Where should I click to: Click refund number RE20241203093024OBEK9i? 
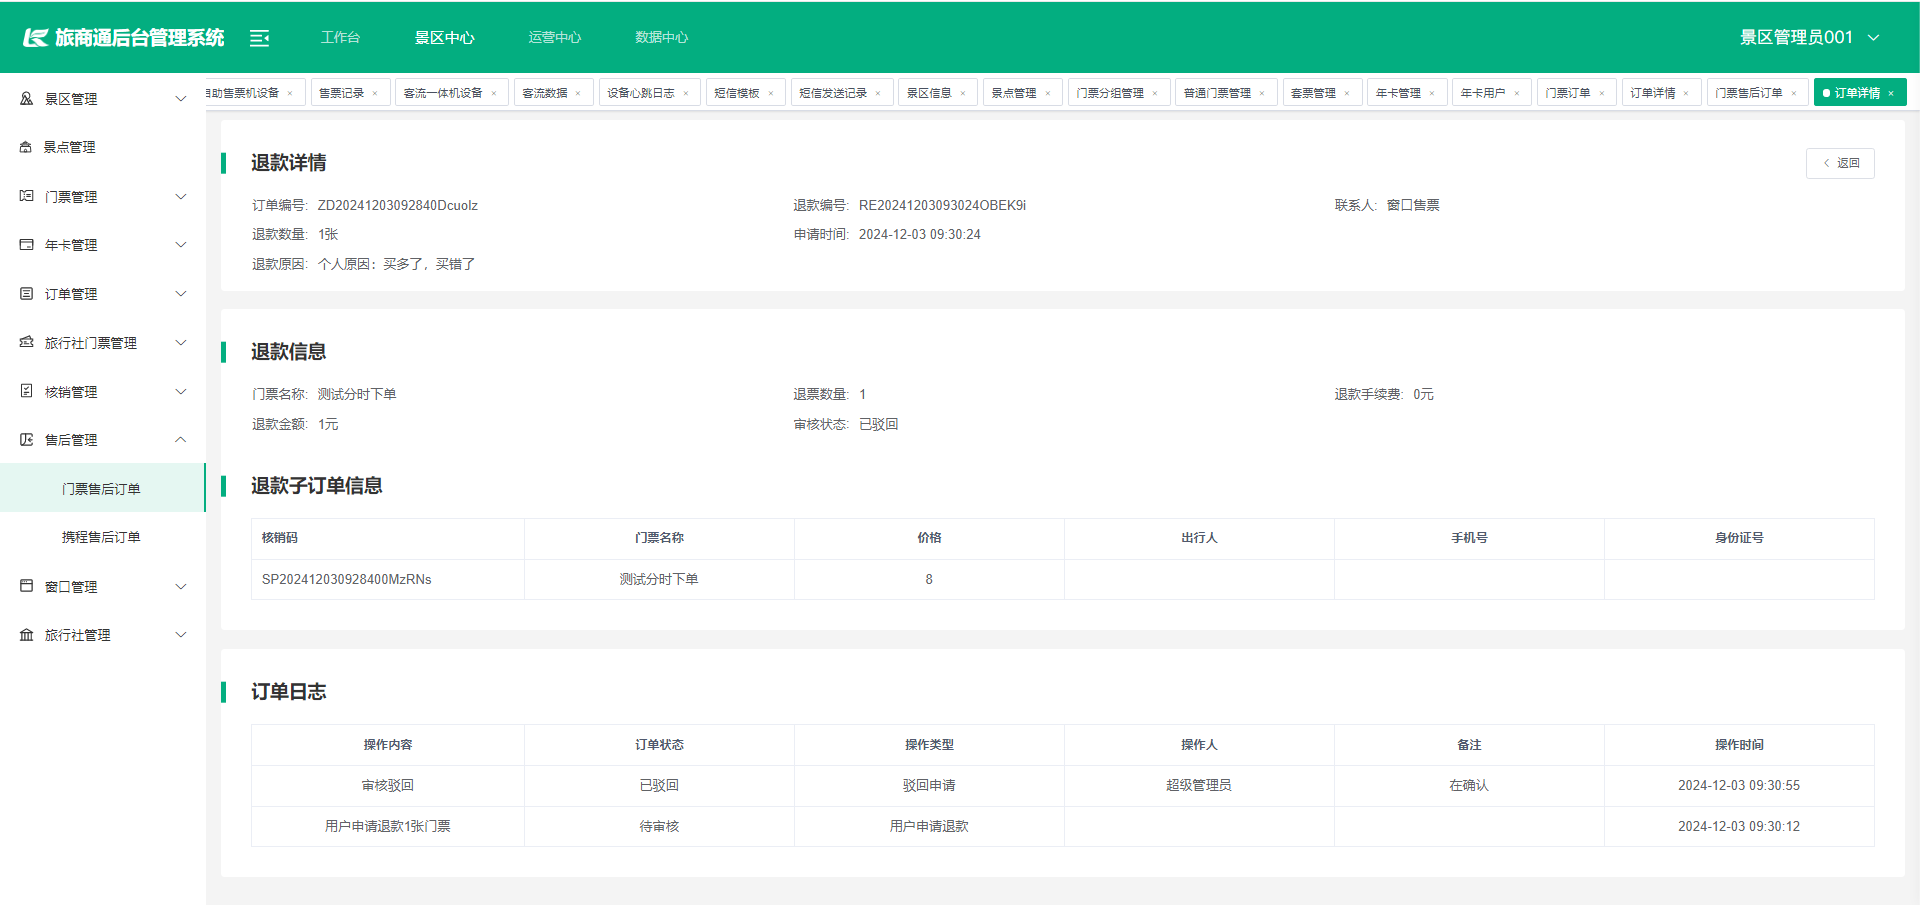pyautogui.click(x=942, y=205)
